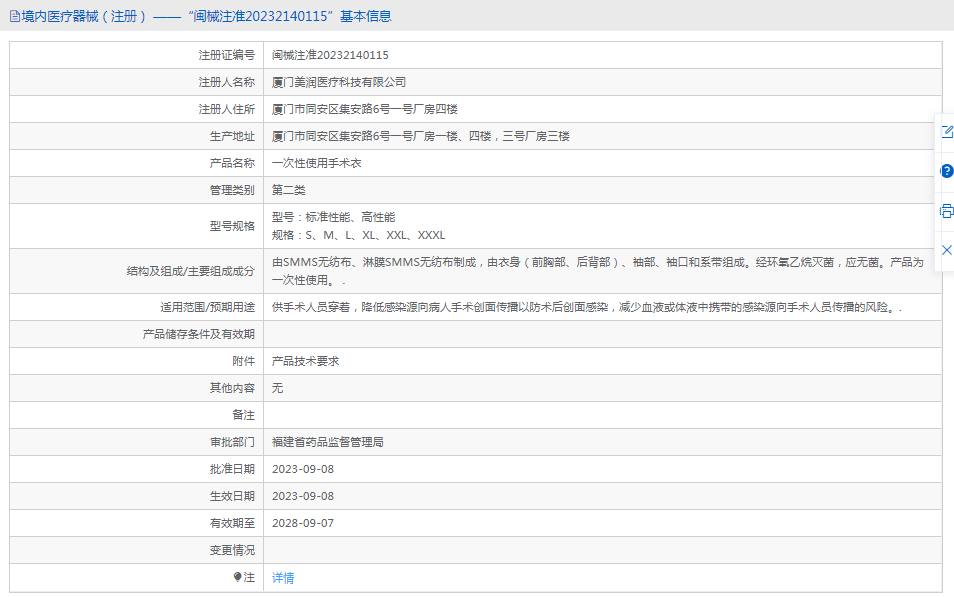The width and height of the screenshot is (954, 597).
Task: Click the lightbulb icon next to 注
Action: pos(237,577)
